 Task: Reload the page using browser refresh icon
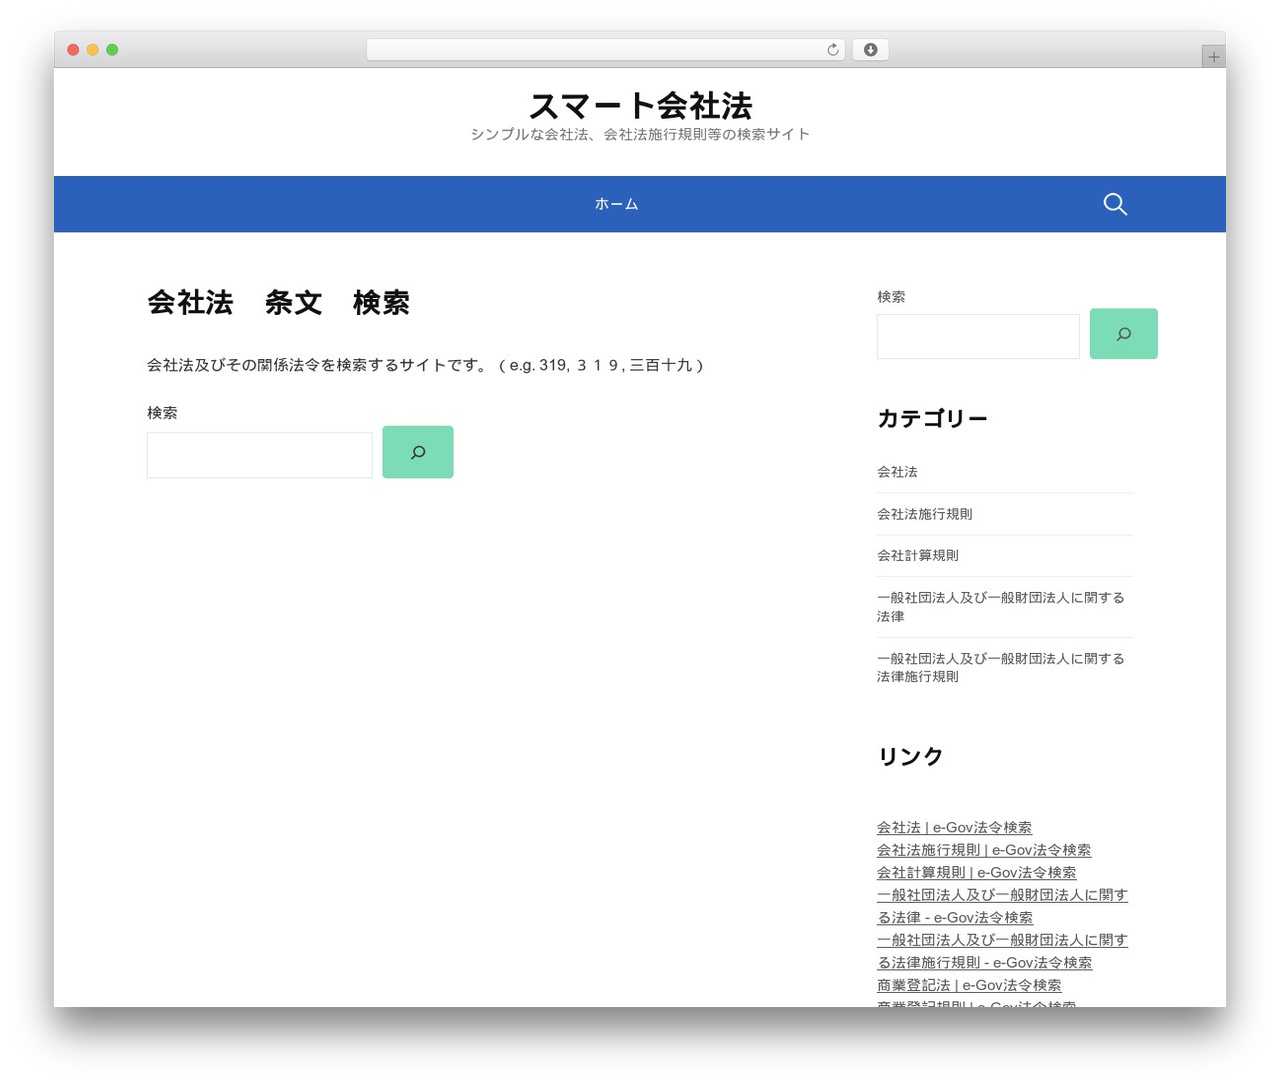pos(833,50)
